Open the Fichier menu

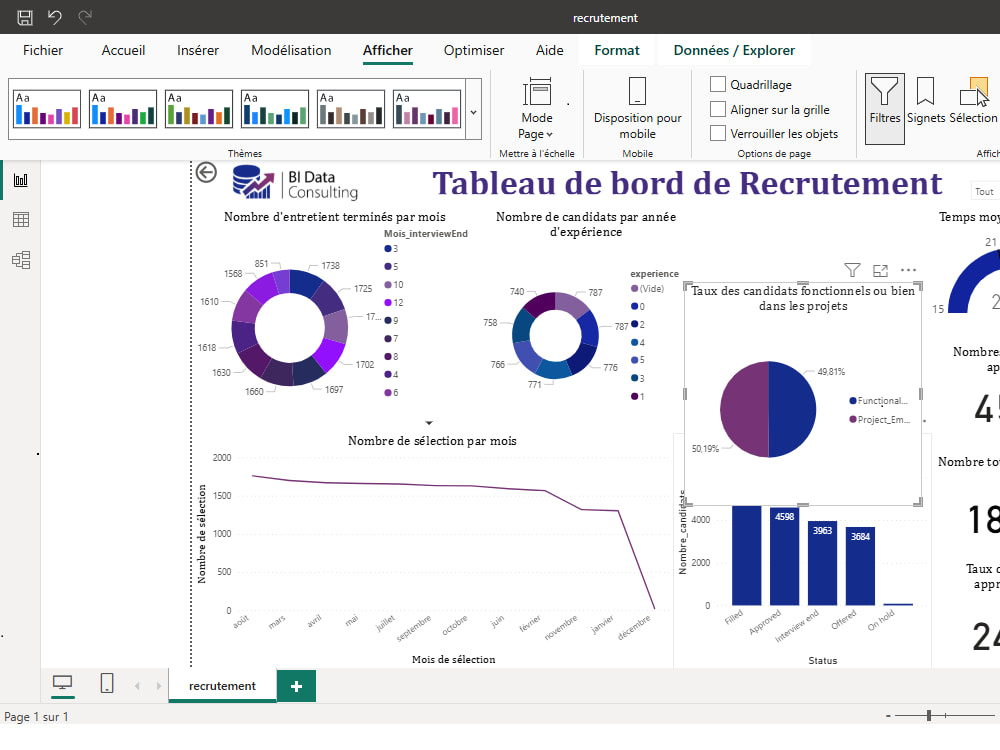[x=43, y=50]
